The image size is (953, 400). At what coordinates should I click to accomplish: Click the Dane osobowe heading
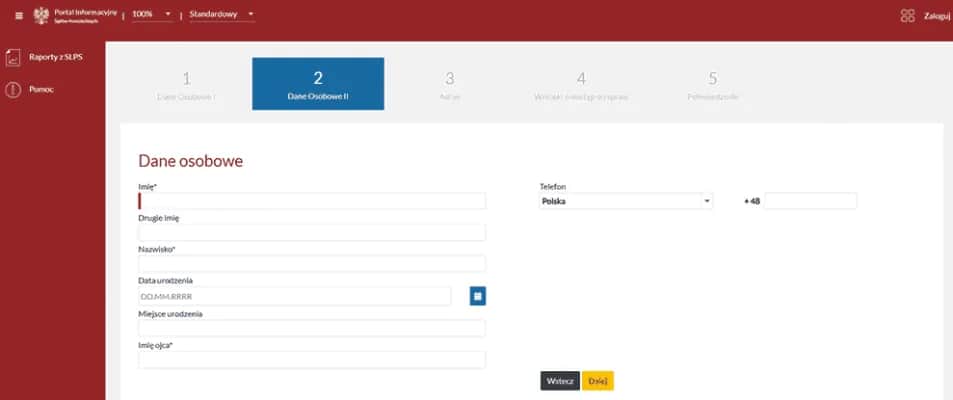pyautogui.click(x=191, y=160)
